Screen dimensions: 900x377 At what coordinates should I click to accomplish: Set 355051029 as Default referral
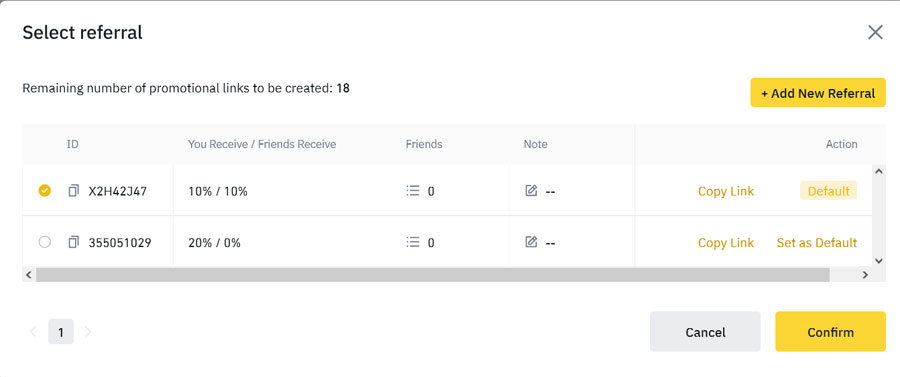coord(817,243)
